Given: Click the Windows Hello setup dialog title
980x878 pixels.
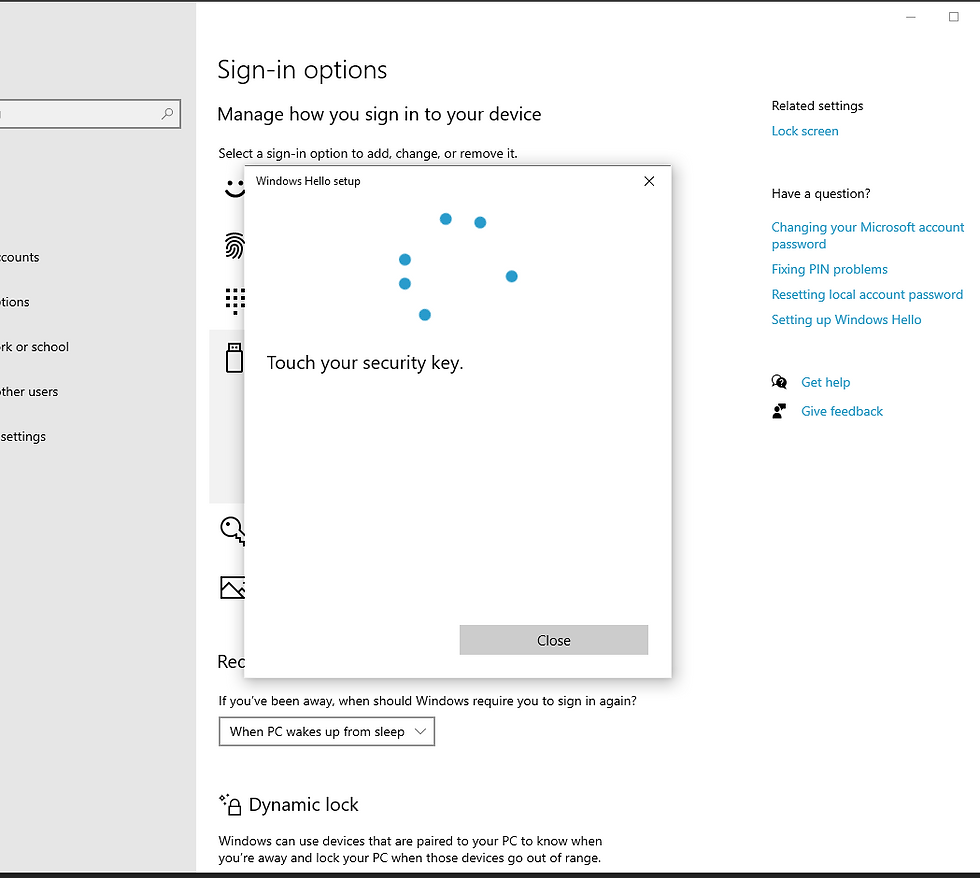Looking at the screenshot, I should coord(308,181).
